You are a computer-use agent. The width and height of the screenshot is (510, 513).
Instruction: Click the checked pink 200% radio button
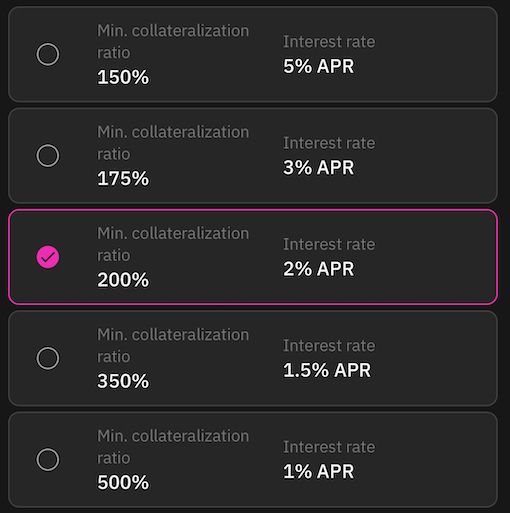click(48, 257)
